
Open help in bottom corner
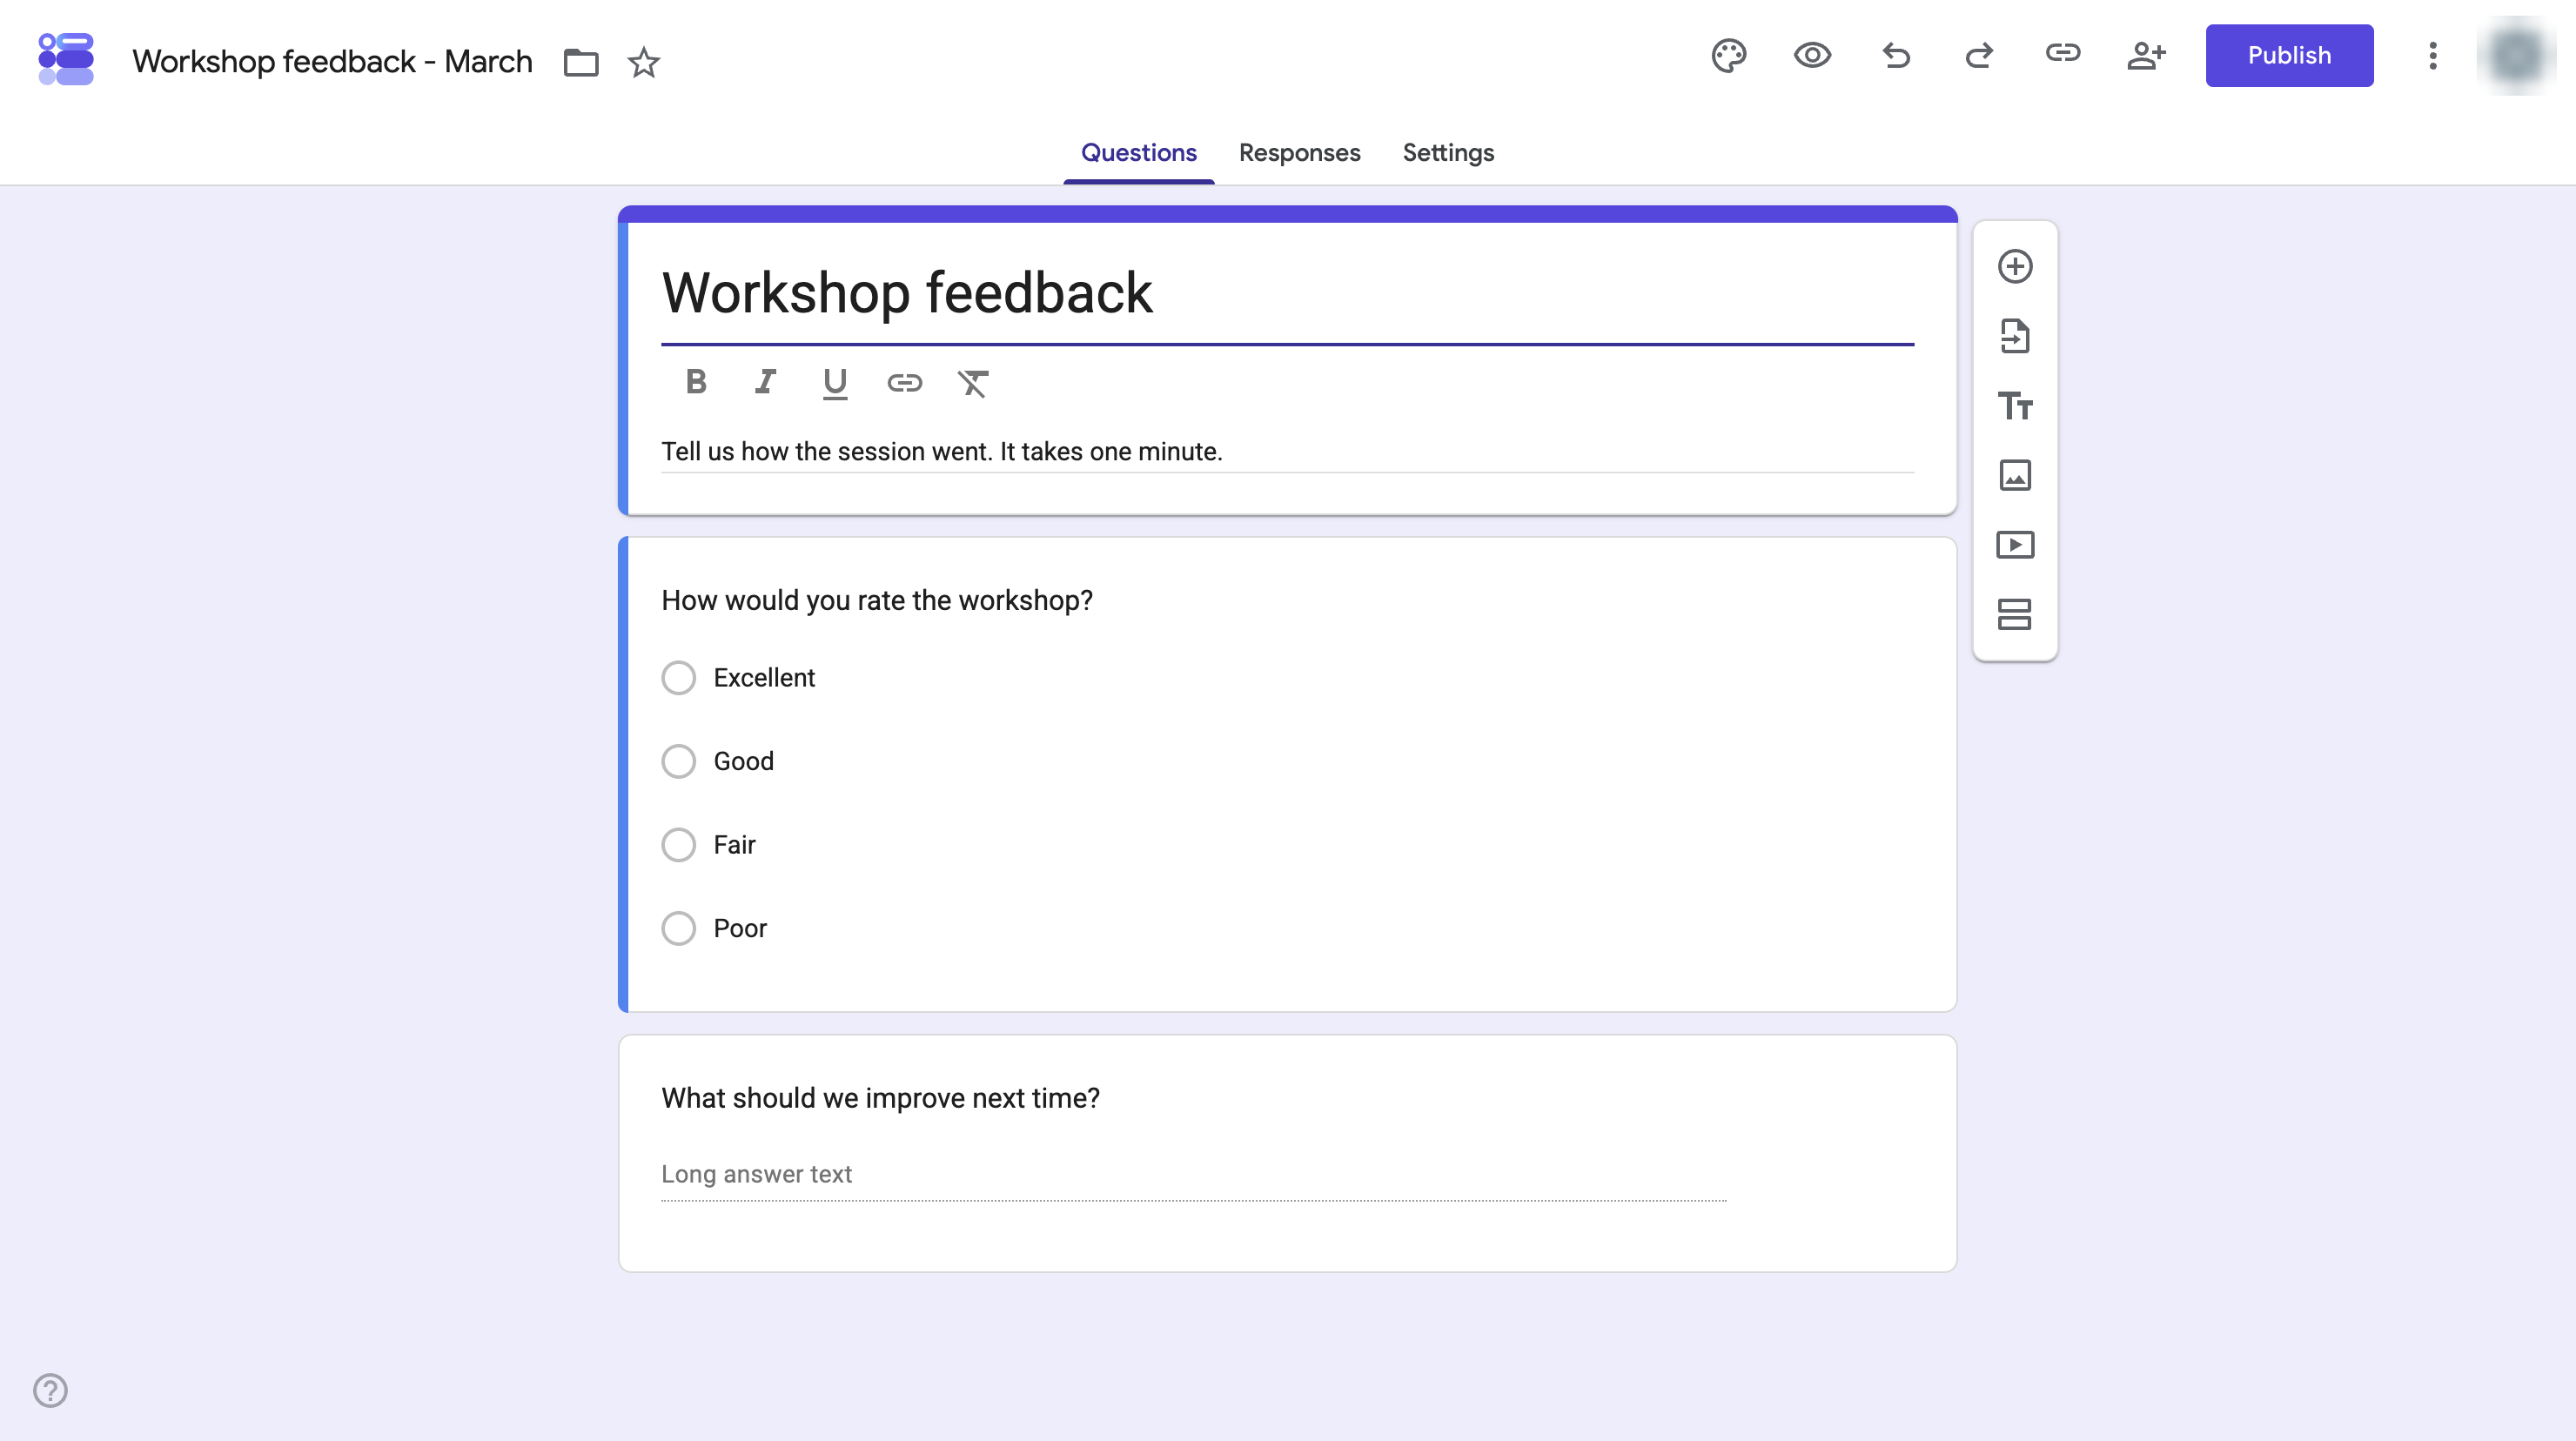[50, 1390]
